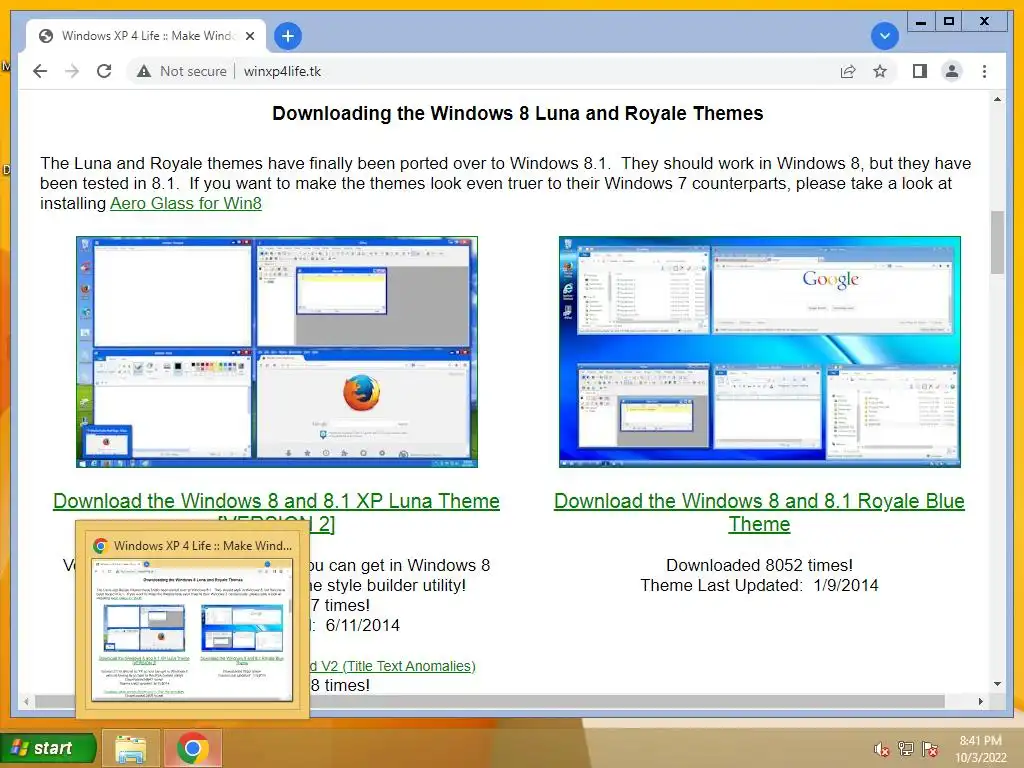Image resolution: width=1024 pixels, height=768 pixels.
Task: Click the forward navigation arrow
Action: (72, 71)
